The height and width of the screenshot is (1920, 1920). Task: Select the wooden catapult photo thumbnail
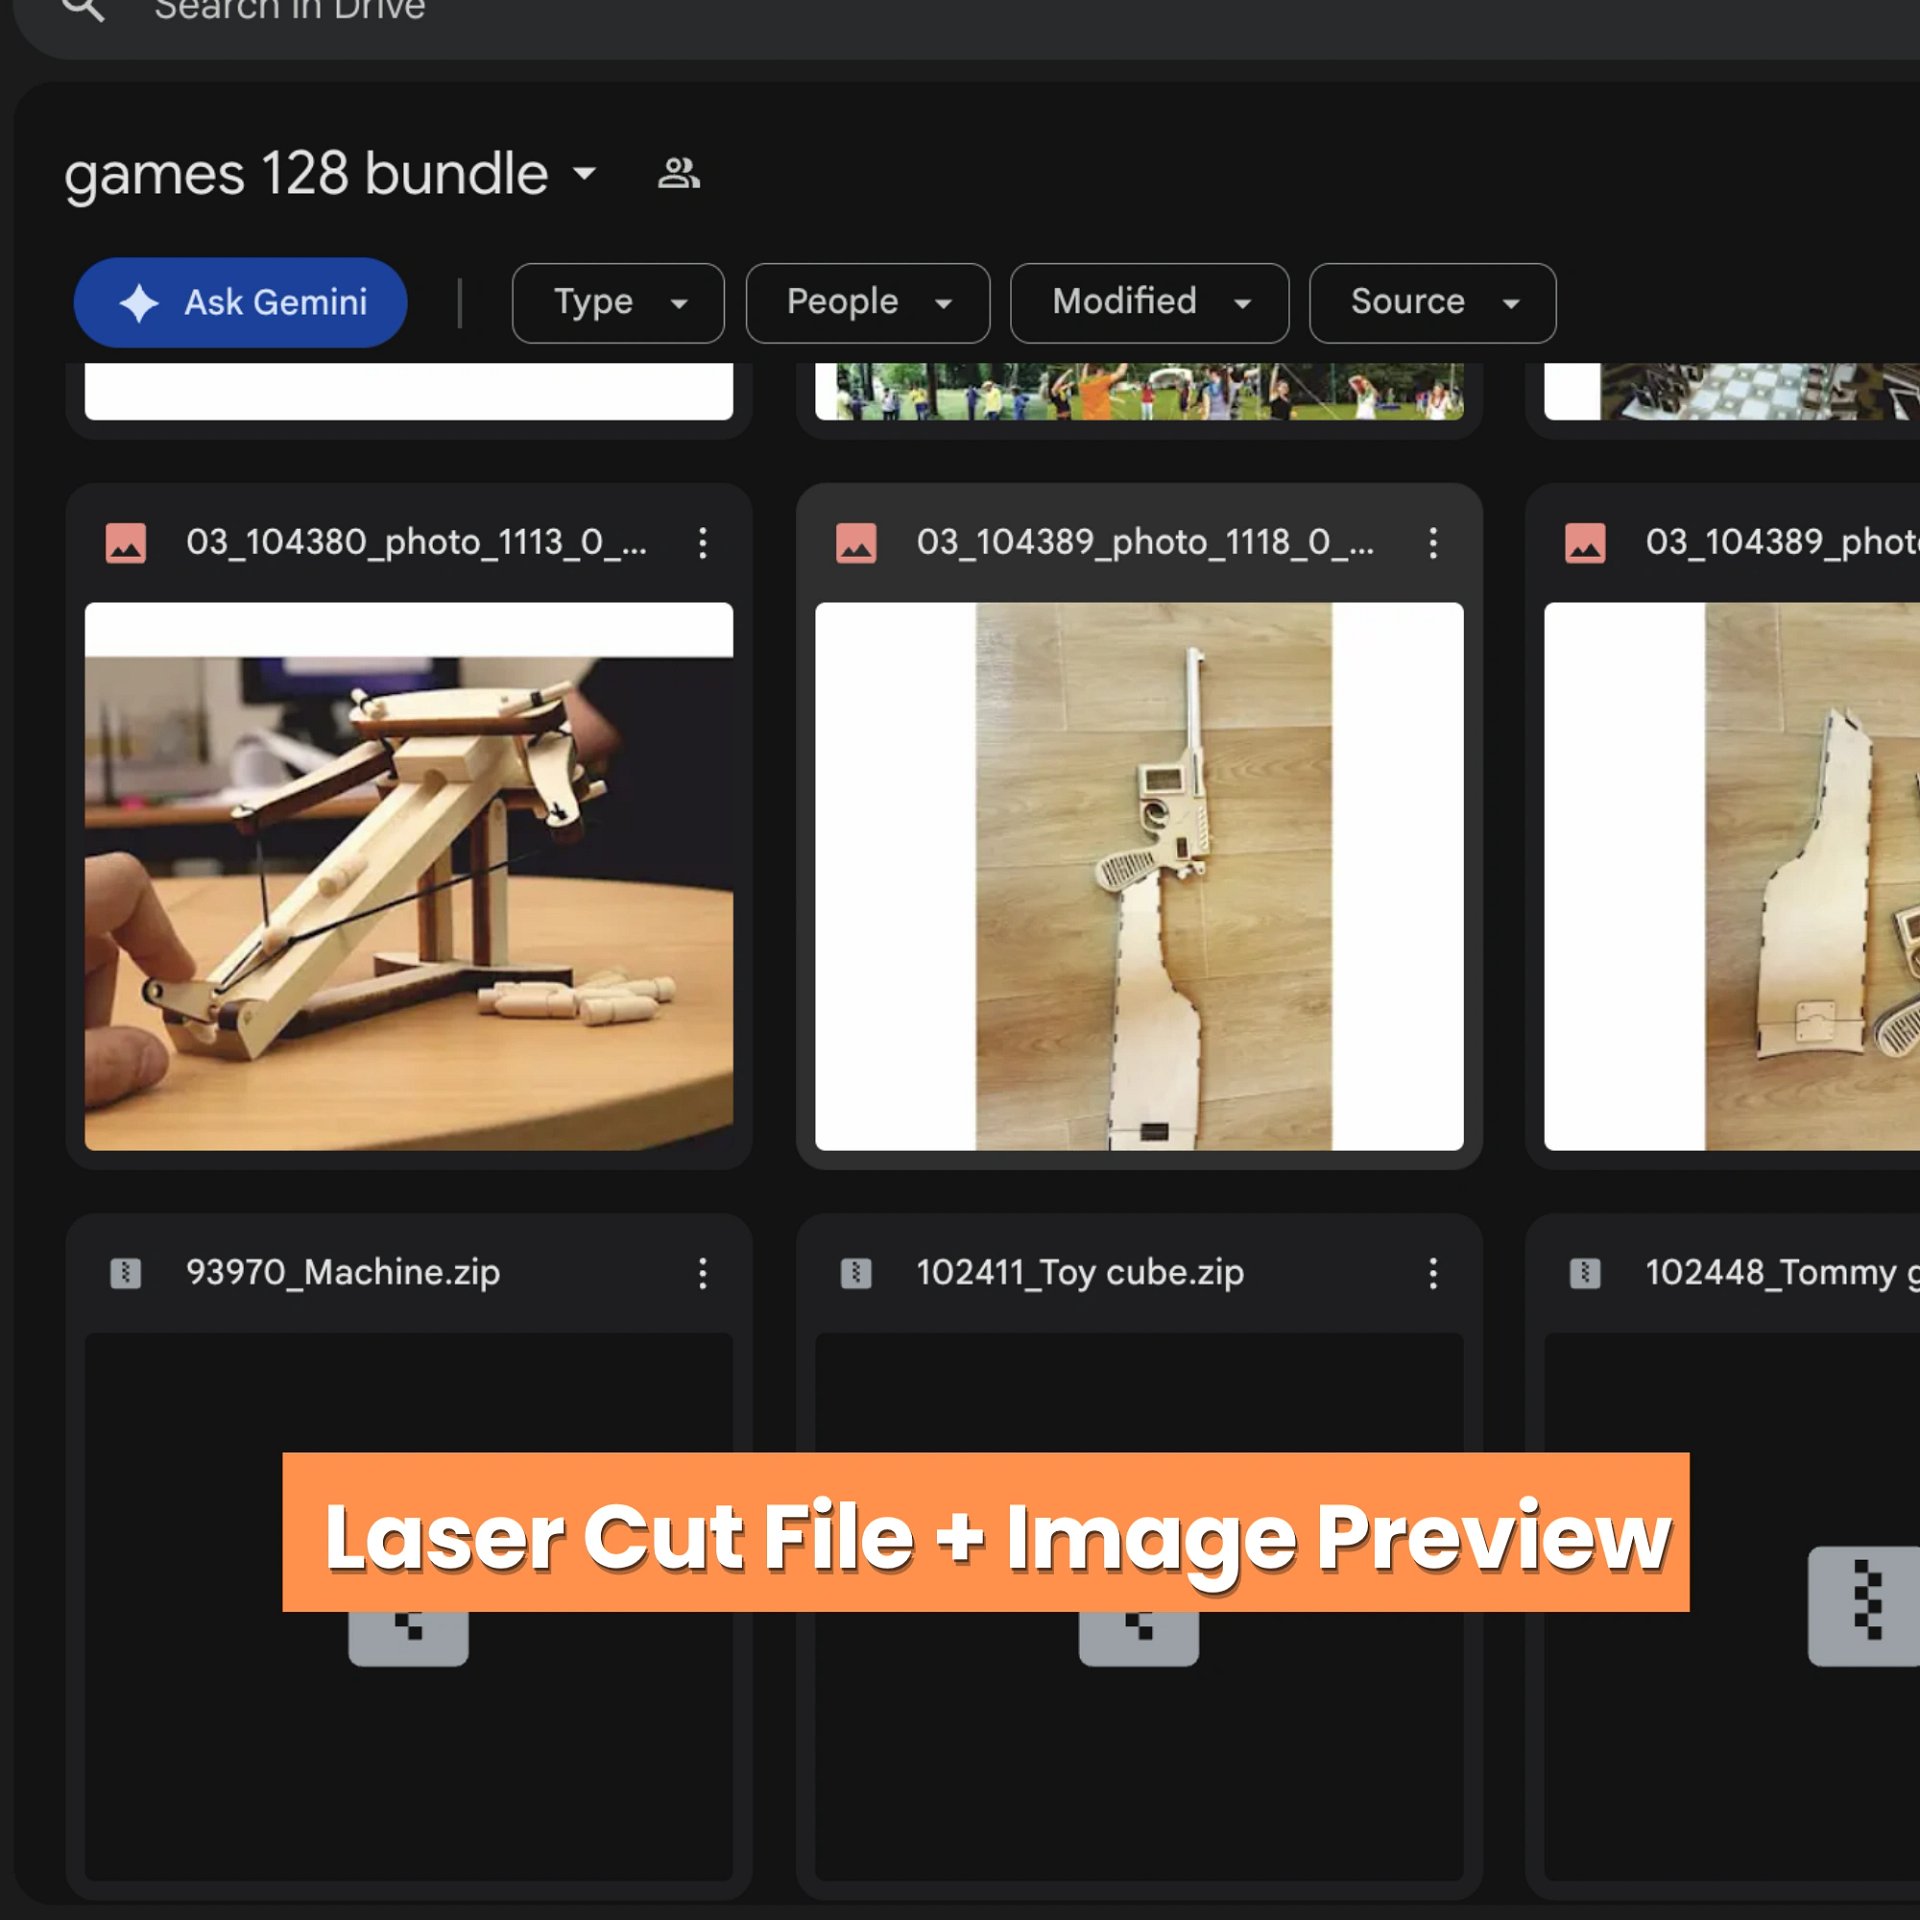(x=409, y=876)
